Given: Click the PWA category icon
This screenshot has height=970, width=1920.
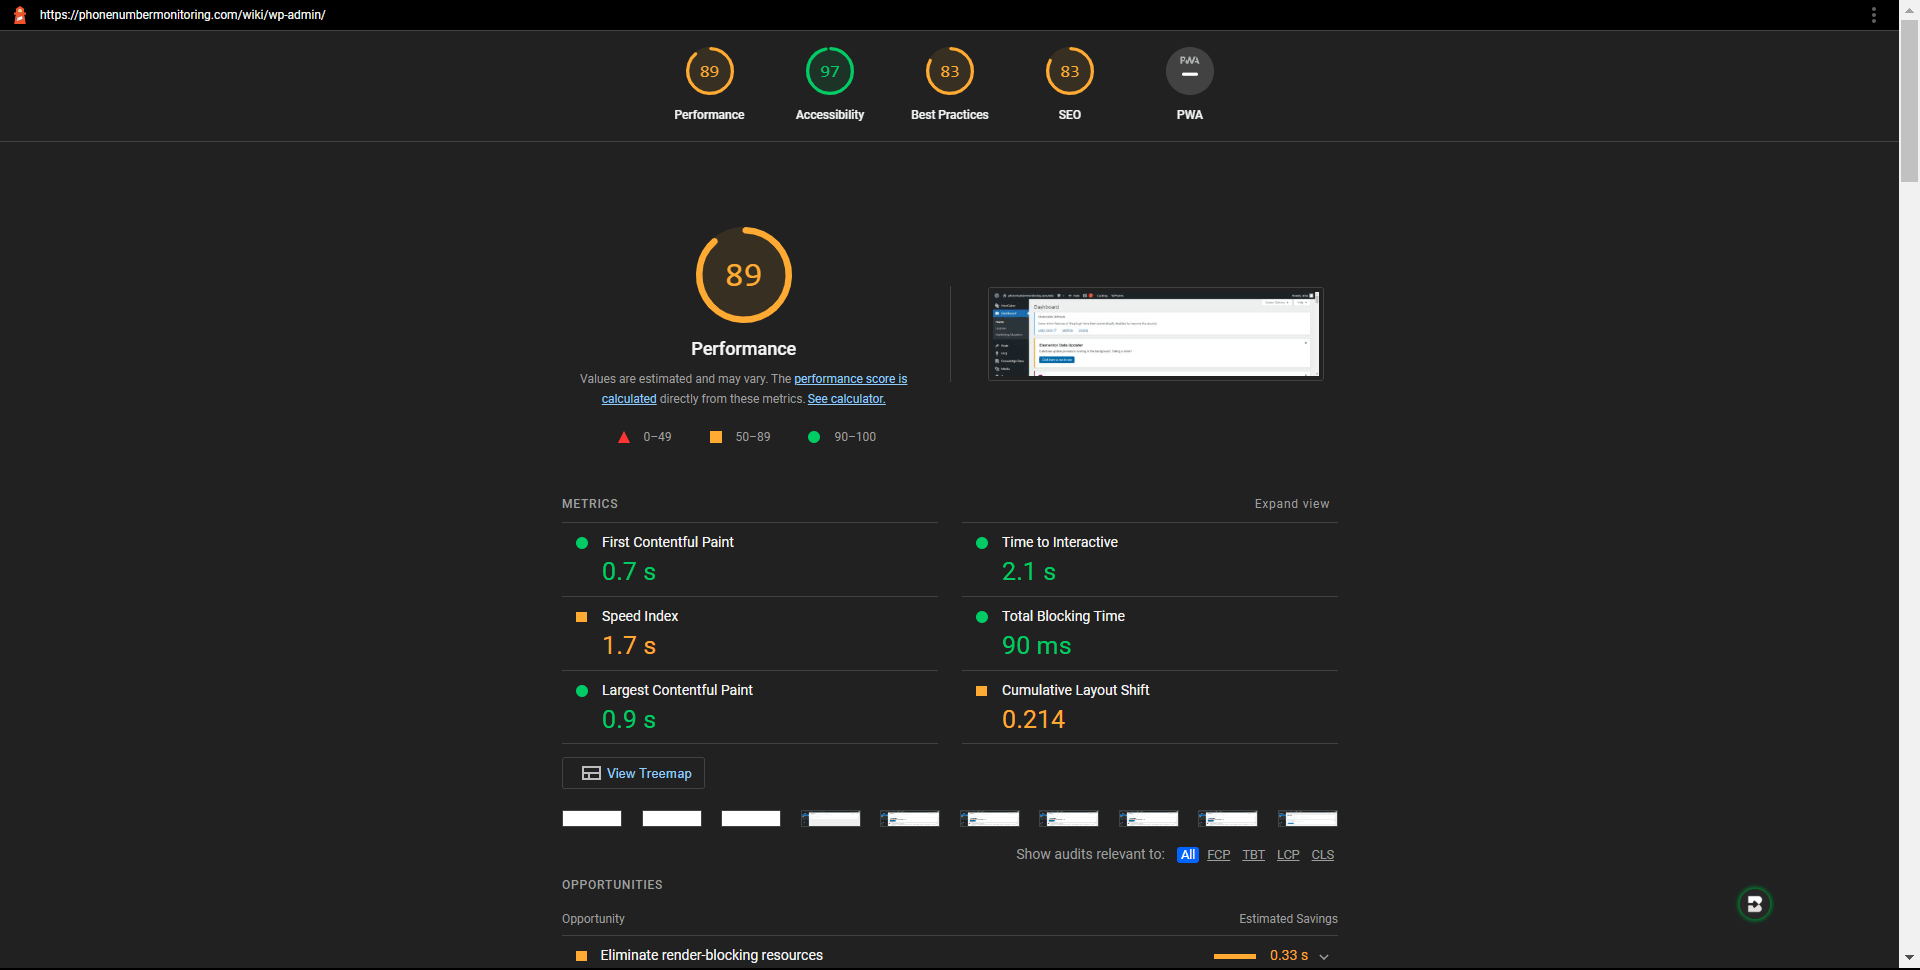Looking at the screenshot, I should tap(1189, 72).
